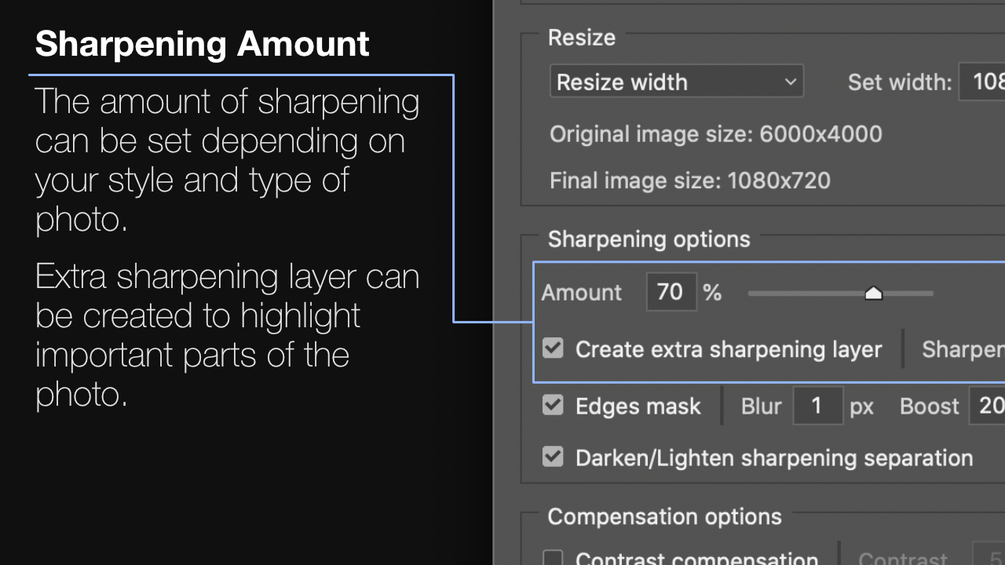Image resolution: width=1005 pixels, height=565 pixels.
Task: Click the Resize group label
Action: click(x=581, y=38)
